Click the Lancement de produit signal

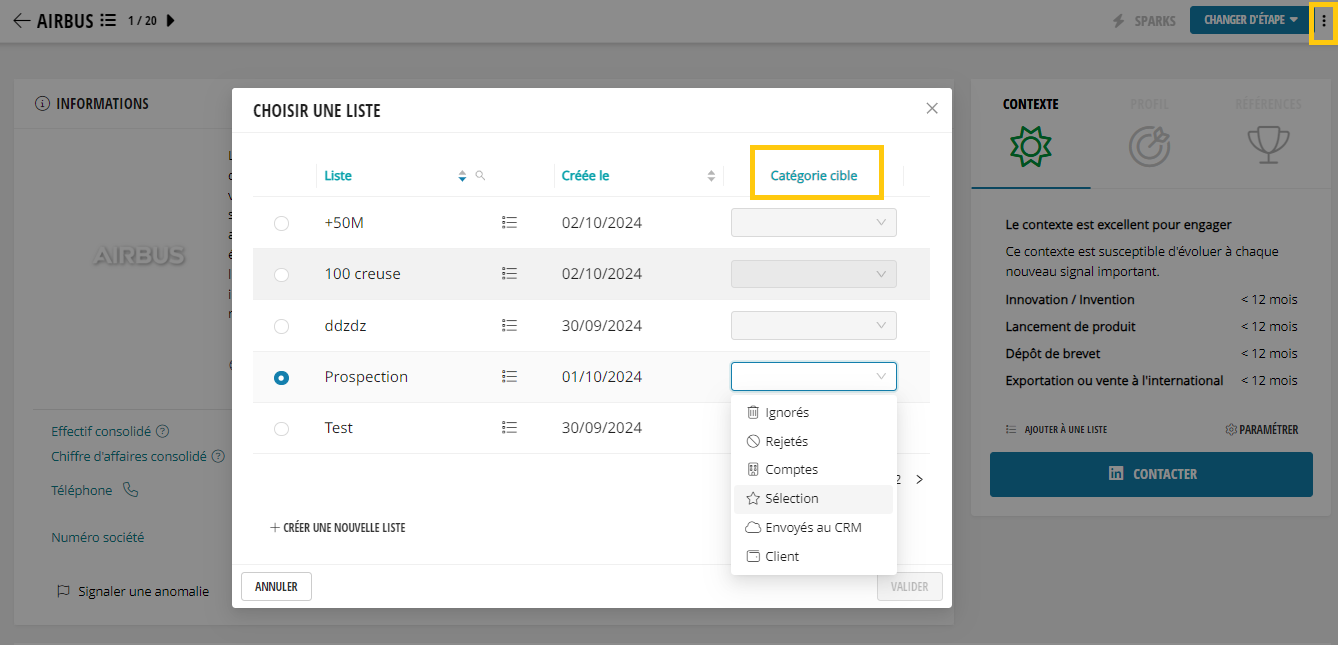1070,326
